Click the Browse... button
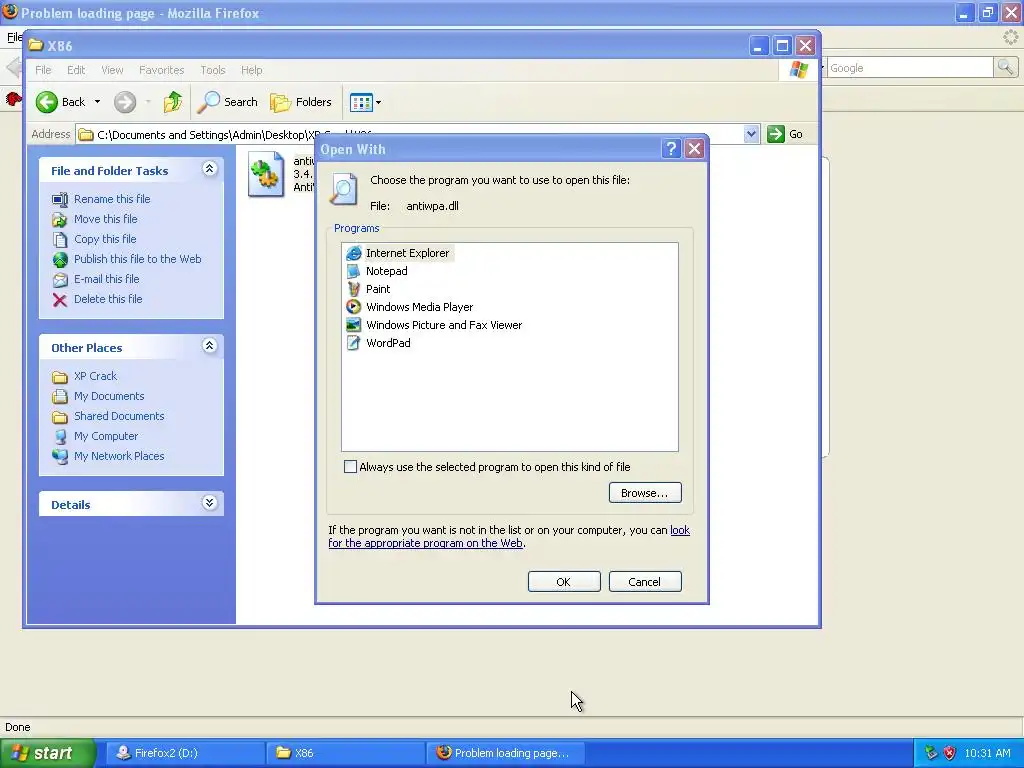1024x768 pixels. [x=645, y=493]
